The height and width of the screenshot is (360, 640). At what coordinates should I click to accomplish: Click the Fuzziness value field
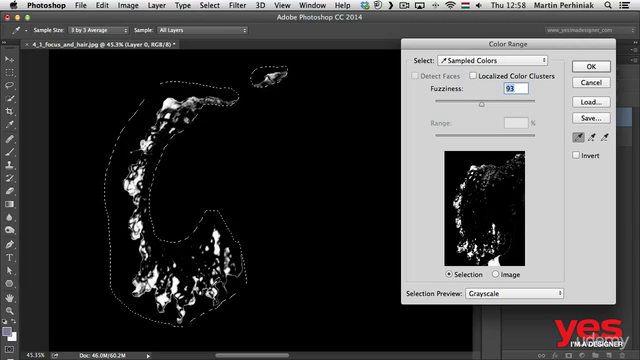[x=516, y=89]
